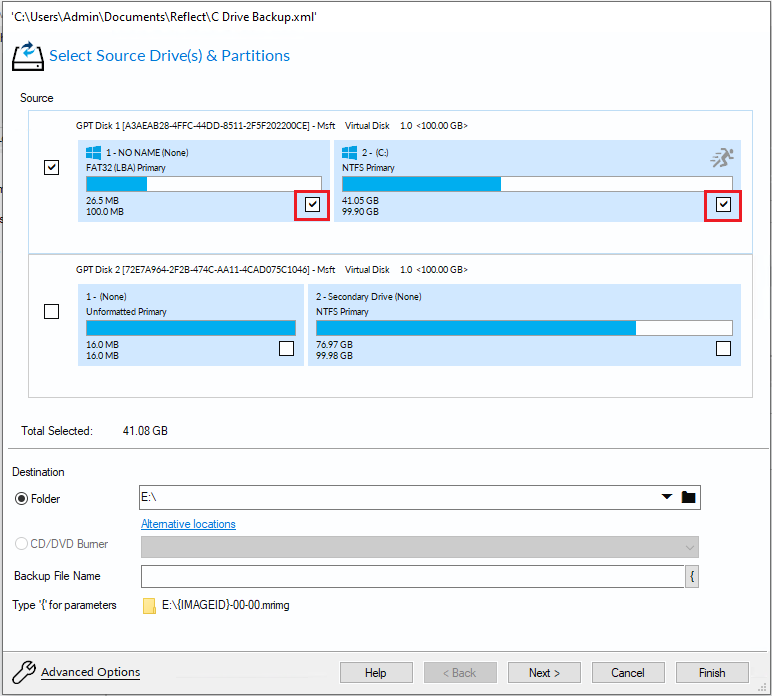Viewport: 772px width, 696px height.
Task: Check the GPT Disk 2 checkbox
Action: (x=52, y=312)
